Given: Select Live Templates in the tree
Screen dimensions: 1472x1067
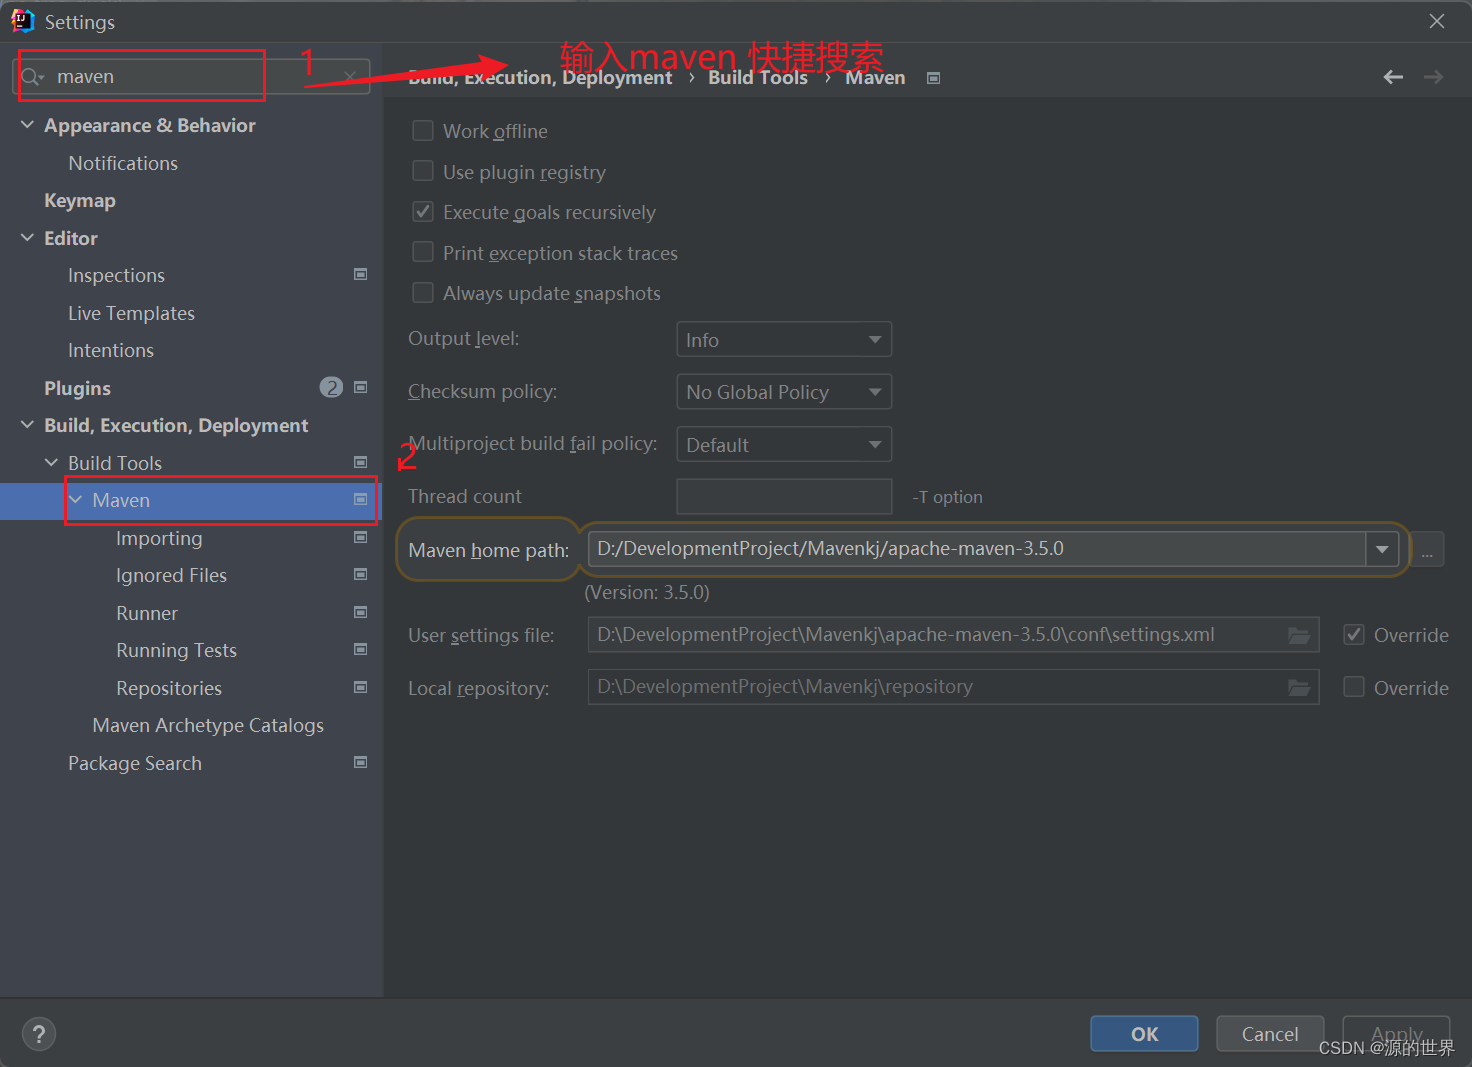Looking at the screenshot, I should pos(131,313).
